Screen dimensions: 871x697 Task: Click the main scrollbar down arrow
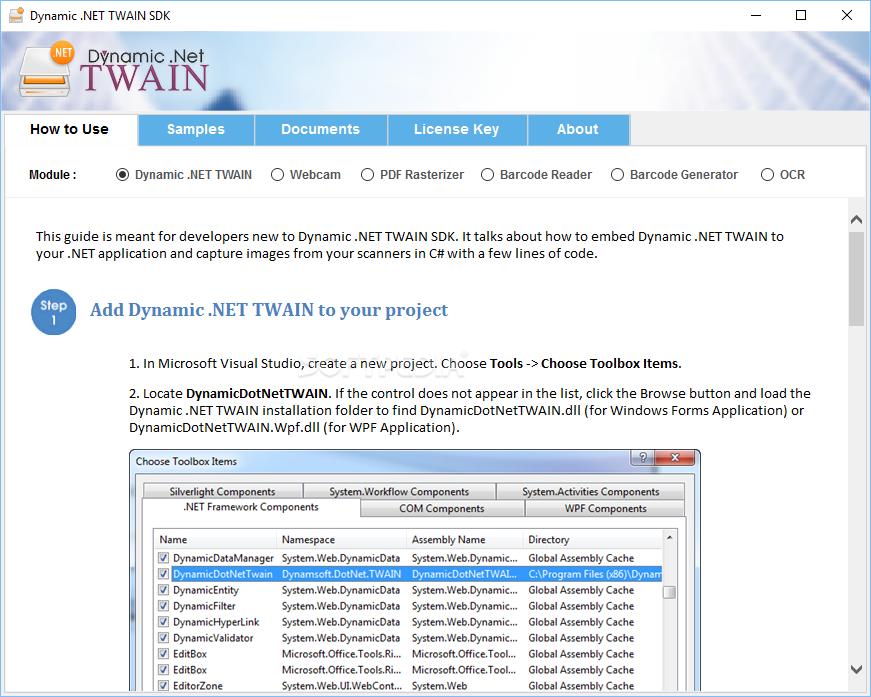(856, 669)
